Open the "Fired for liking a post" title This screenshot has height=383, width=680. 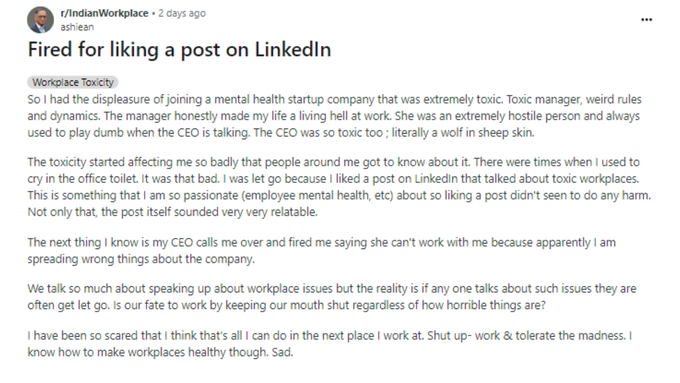tap(179, 49)
